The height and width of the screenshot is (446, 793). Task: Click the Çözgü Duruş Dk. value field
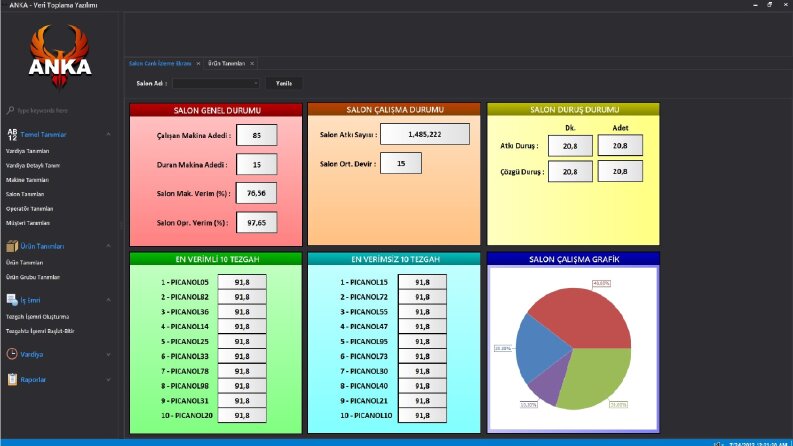click(x=570, y=171)
